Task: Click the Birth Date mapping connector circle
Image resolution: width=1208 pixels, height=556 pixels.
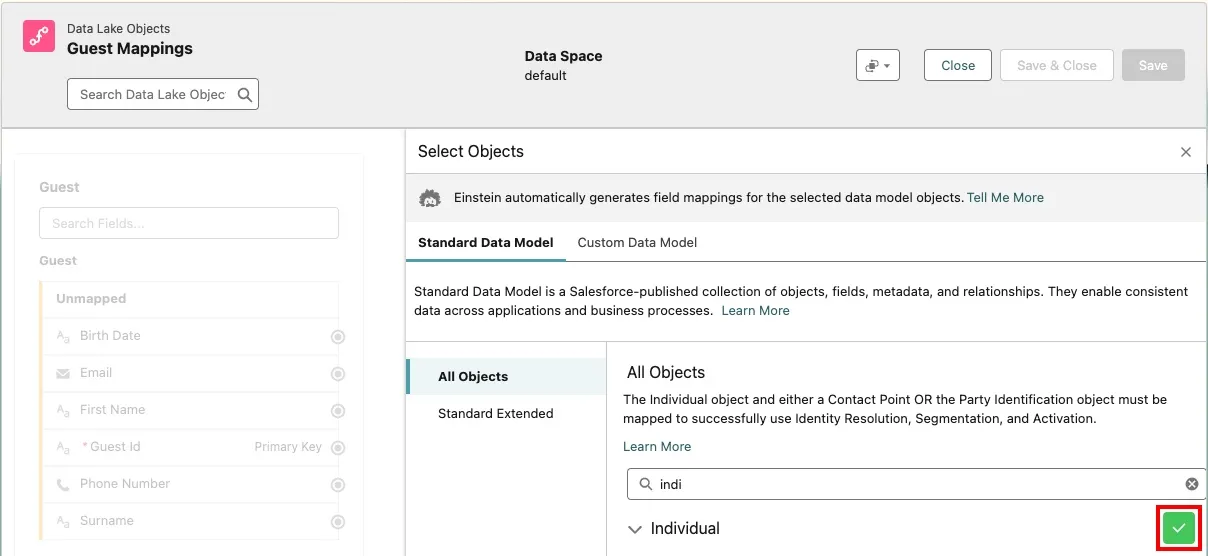Action: (338, 337)
